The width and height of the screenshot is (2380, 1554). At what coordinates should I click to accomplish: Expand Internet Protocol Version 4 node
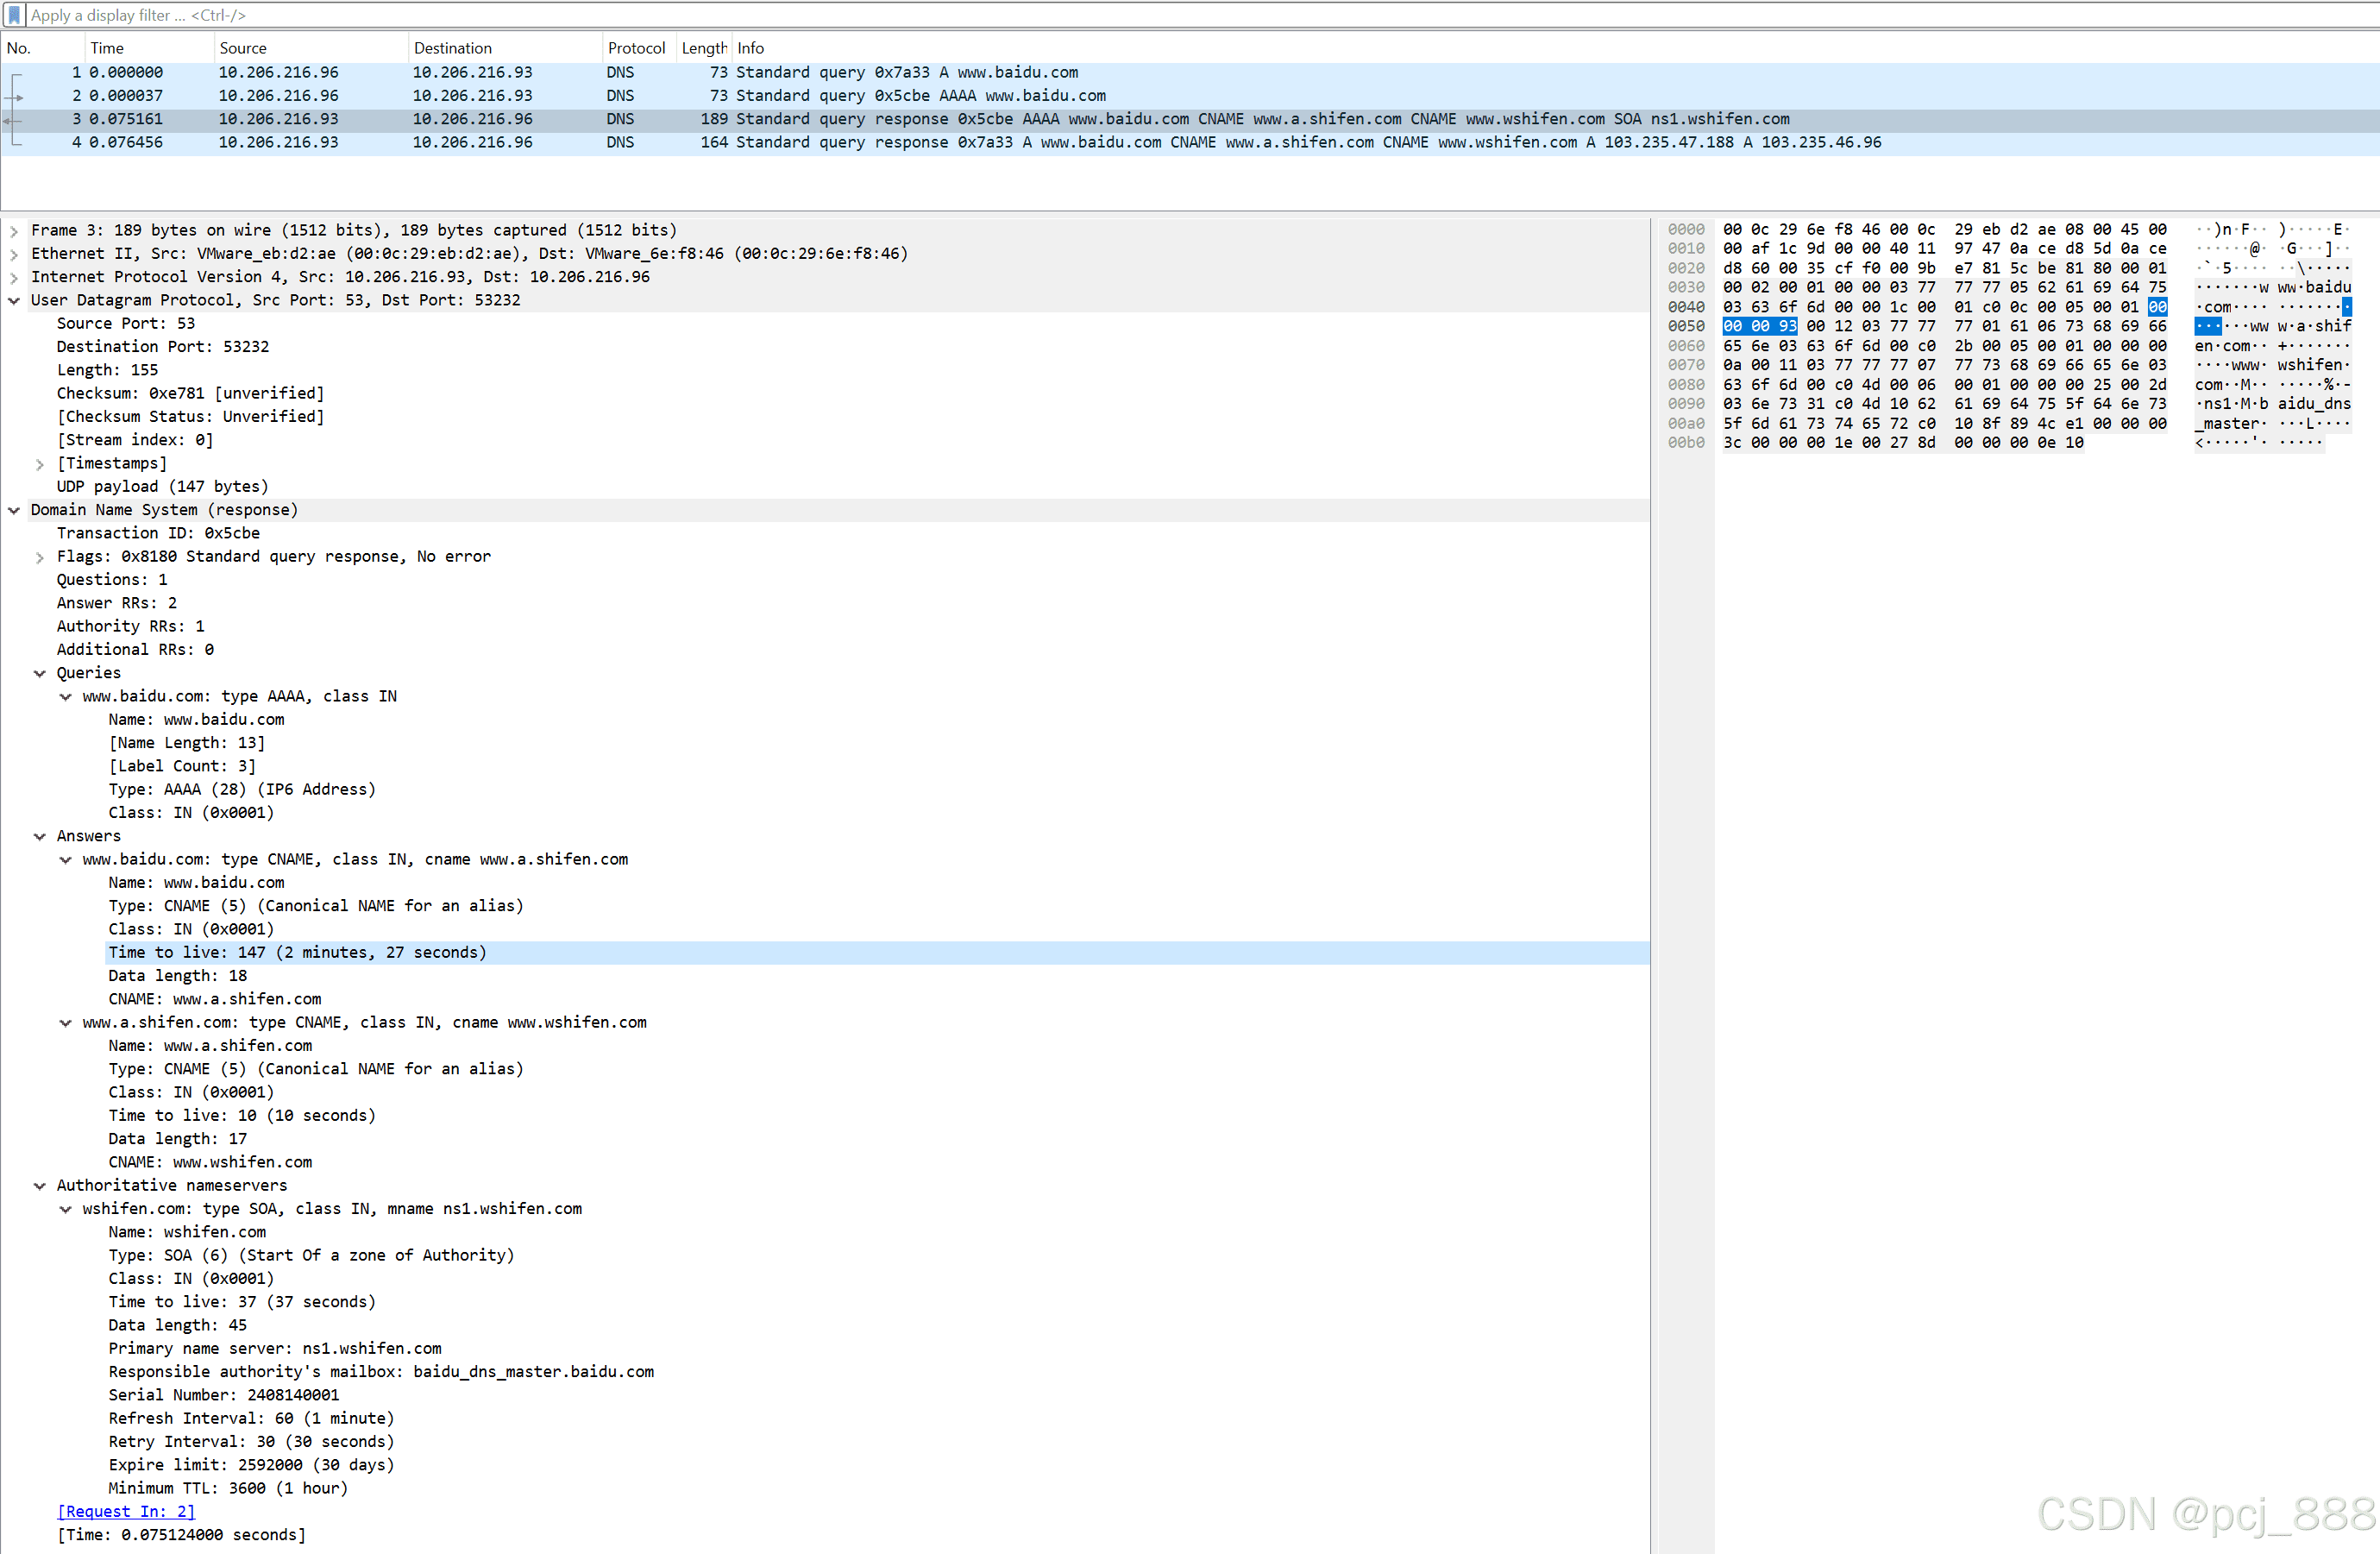[14, 277]
